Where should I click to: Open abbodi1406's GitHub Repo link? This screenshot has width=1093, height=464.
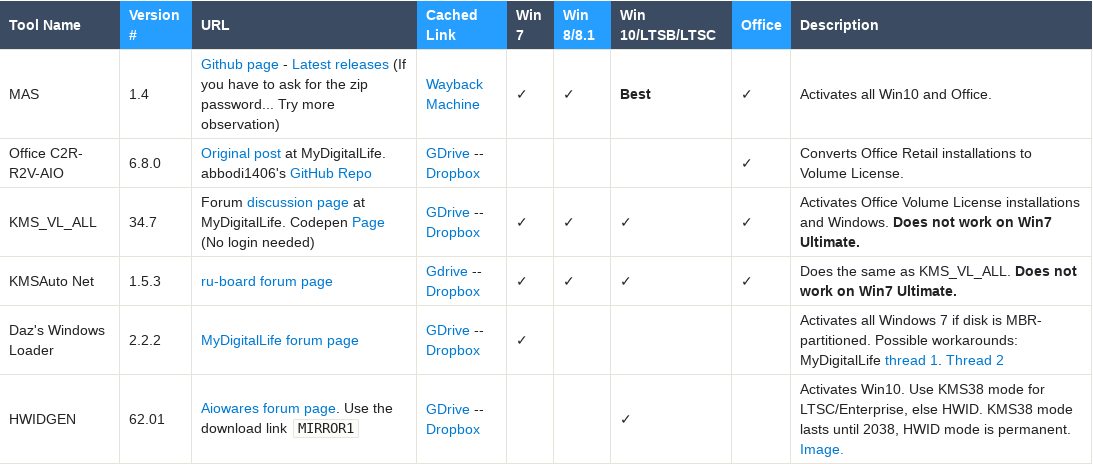click(330, 173)
